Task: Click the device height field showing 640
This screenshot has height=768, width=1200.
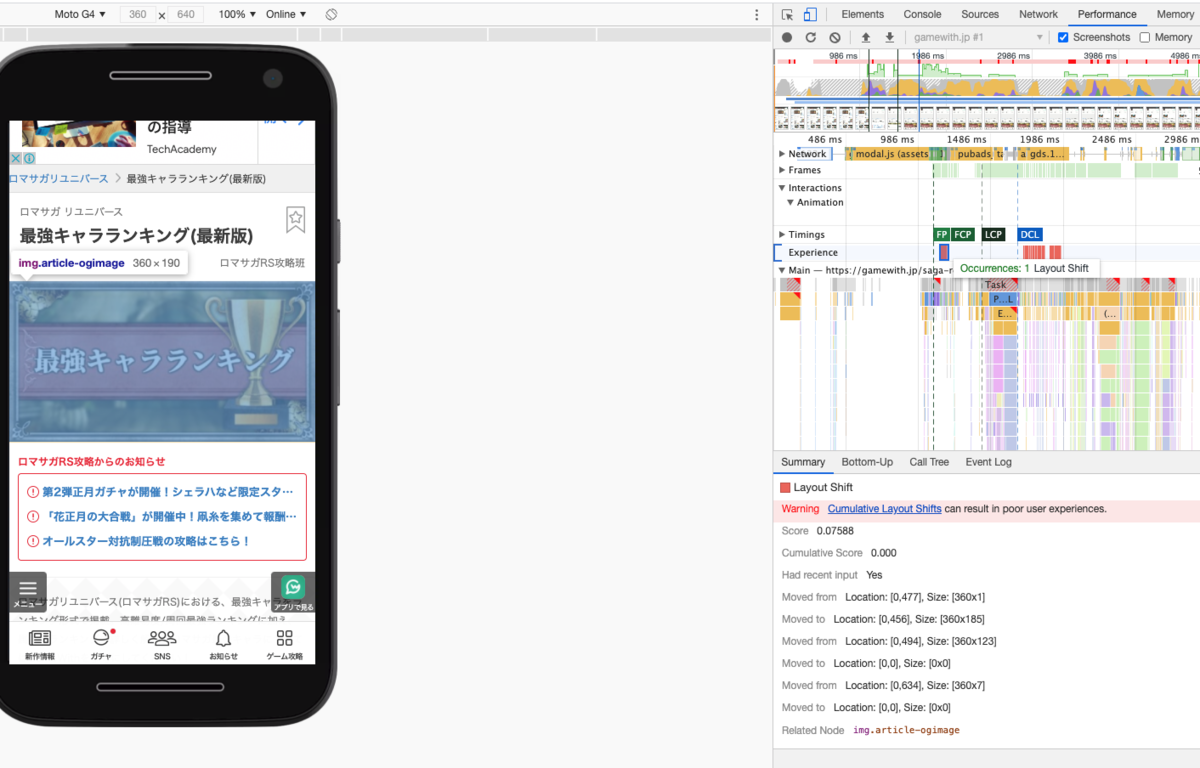Action: click(186, 14)
